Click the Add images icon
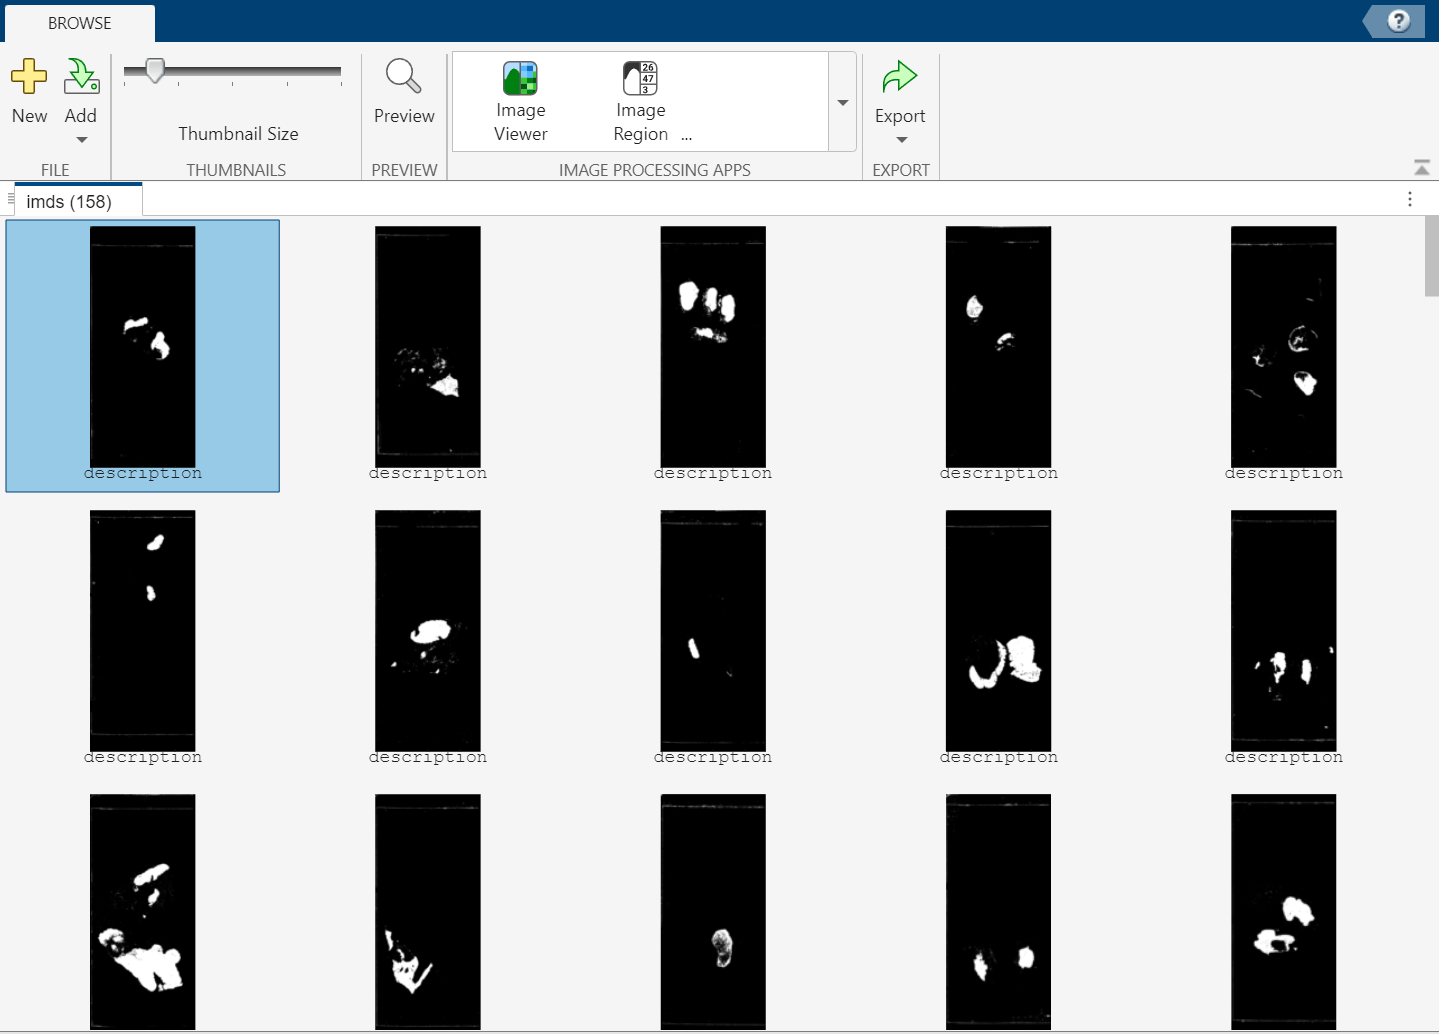 pos(80,75)
